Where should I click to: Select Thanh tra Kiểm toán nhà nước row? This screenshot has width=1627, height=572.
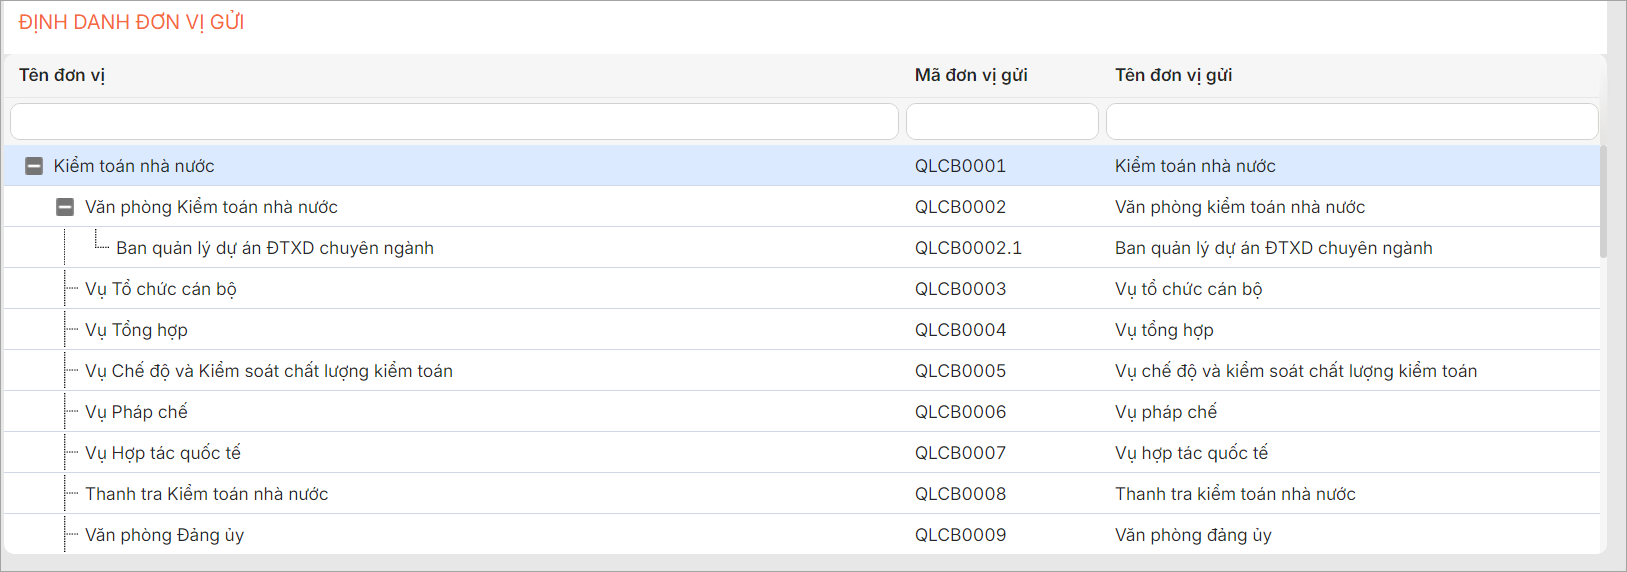(206, 494)
